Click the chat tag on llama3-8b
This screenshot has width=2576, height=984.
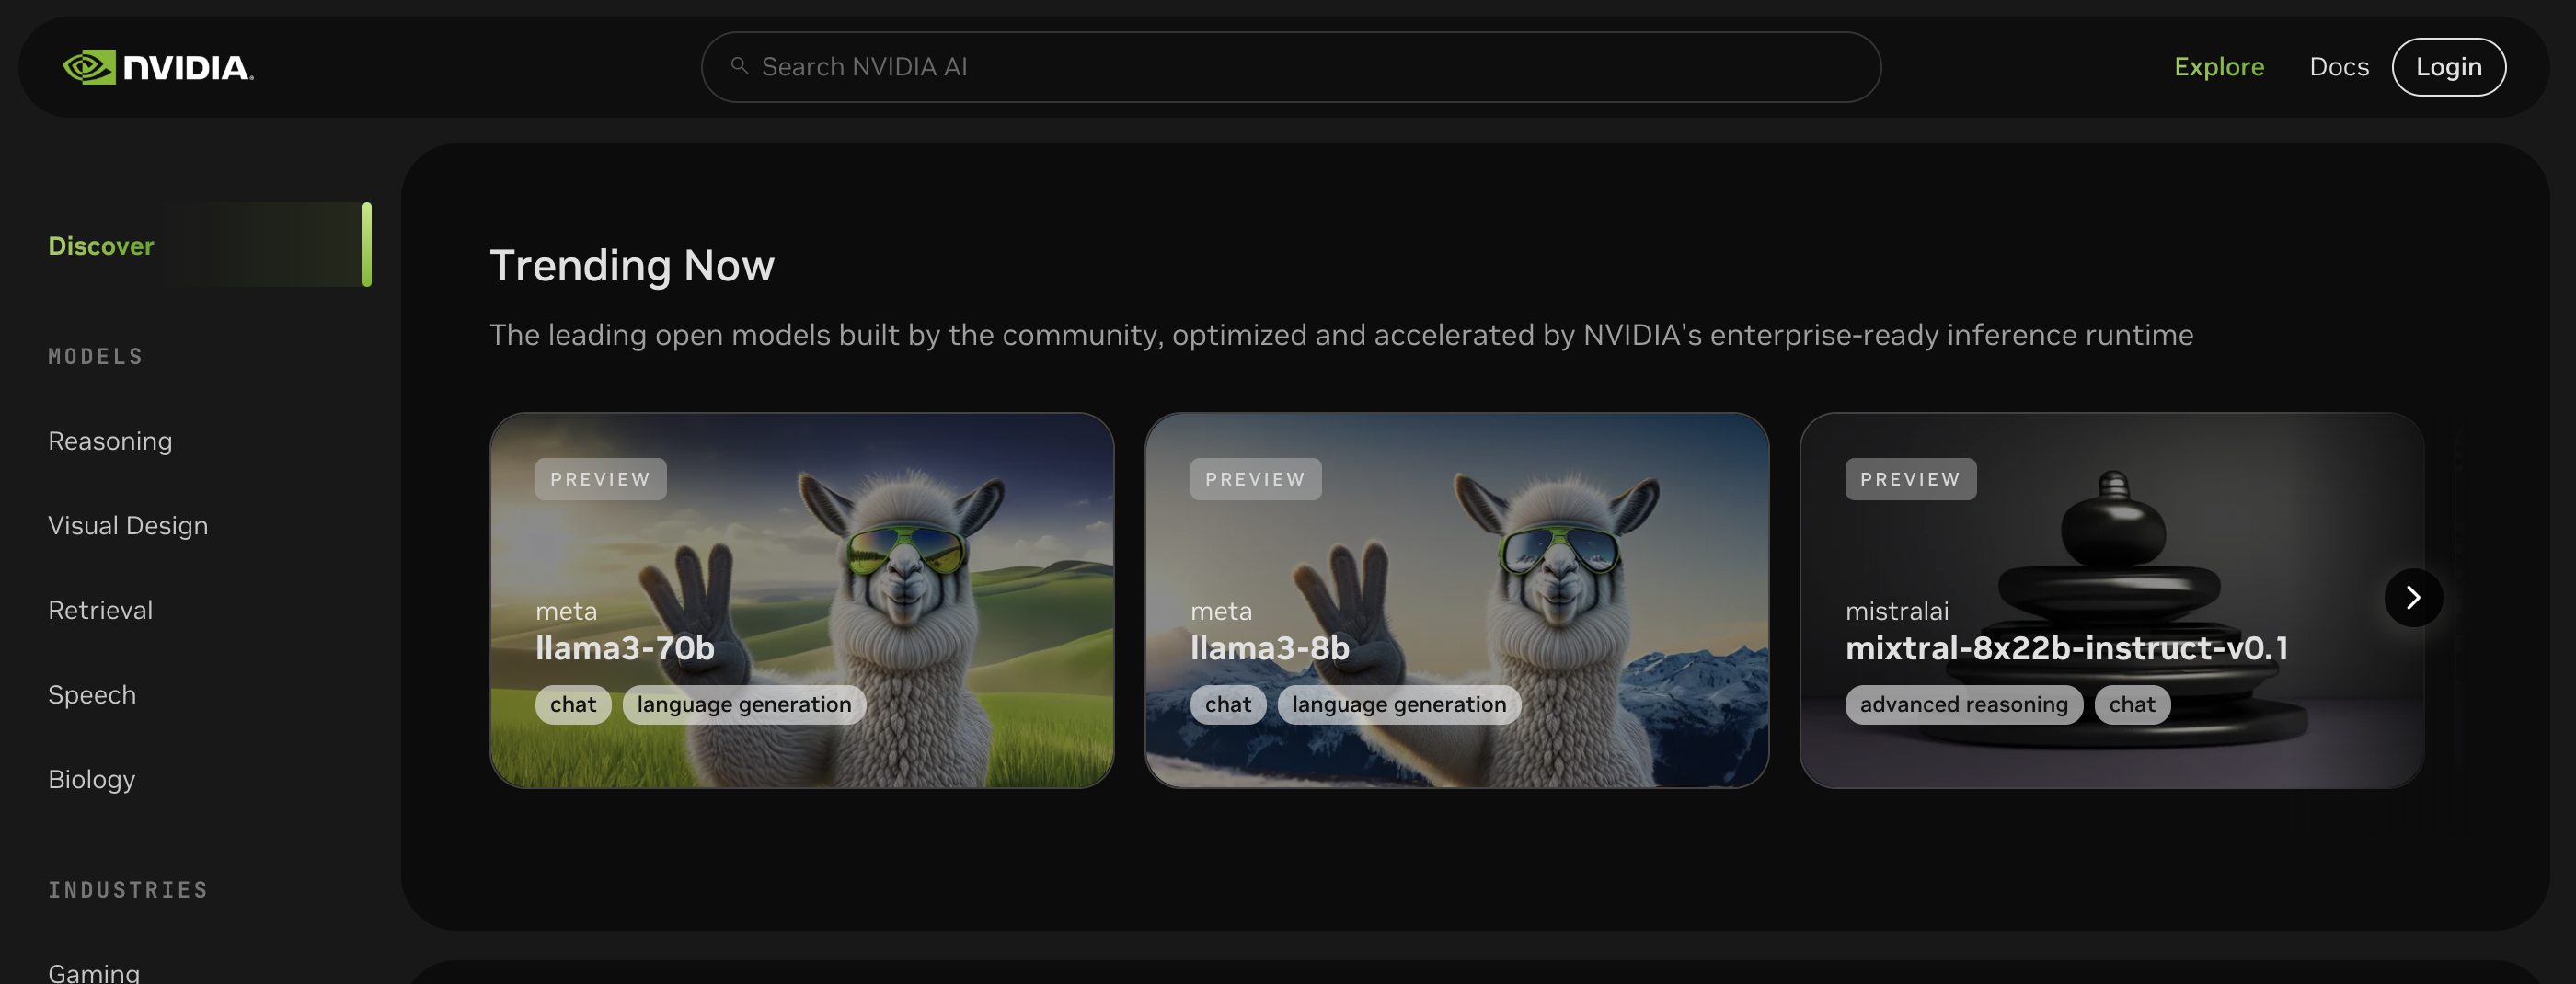[1228, 704]
